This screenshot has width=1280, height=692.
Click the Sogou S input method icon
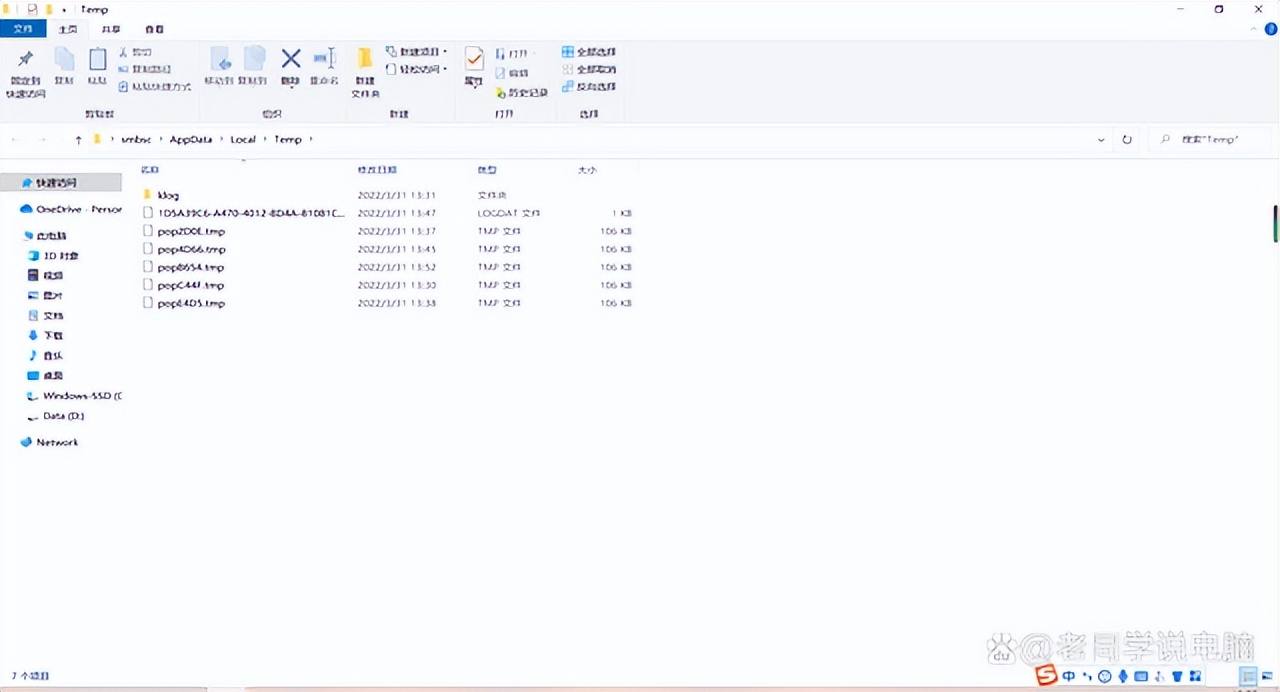tap(1046, 677)
